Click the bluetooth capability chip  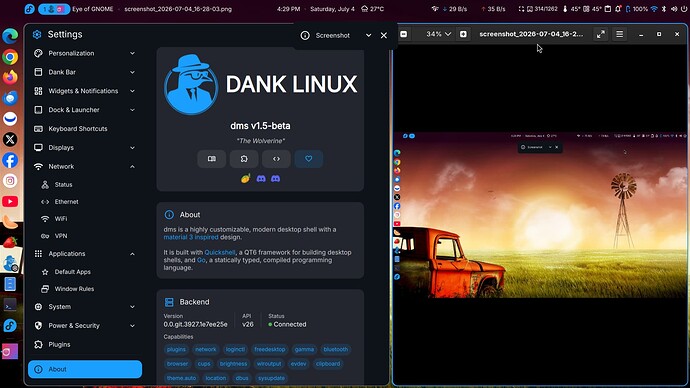[335, 349]
